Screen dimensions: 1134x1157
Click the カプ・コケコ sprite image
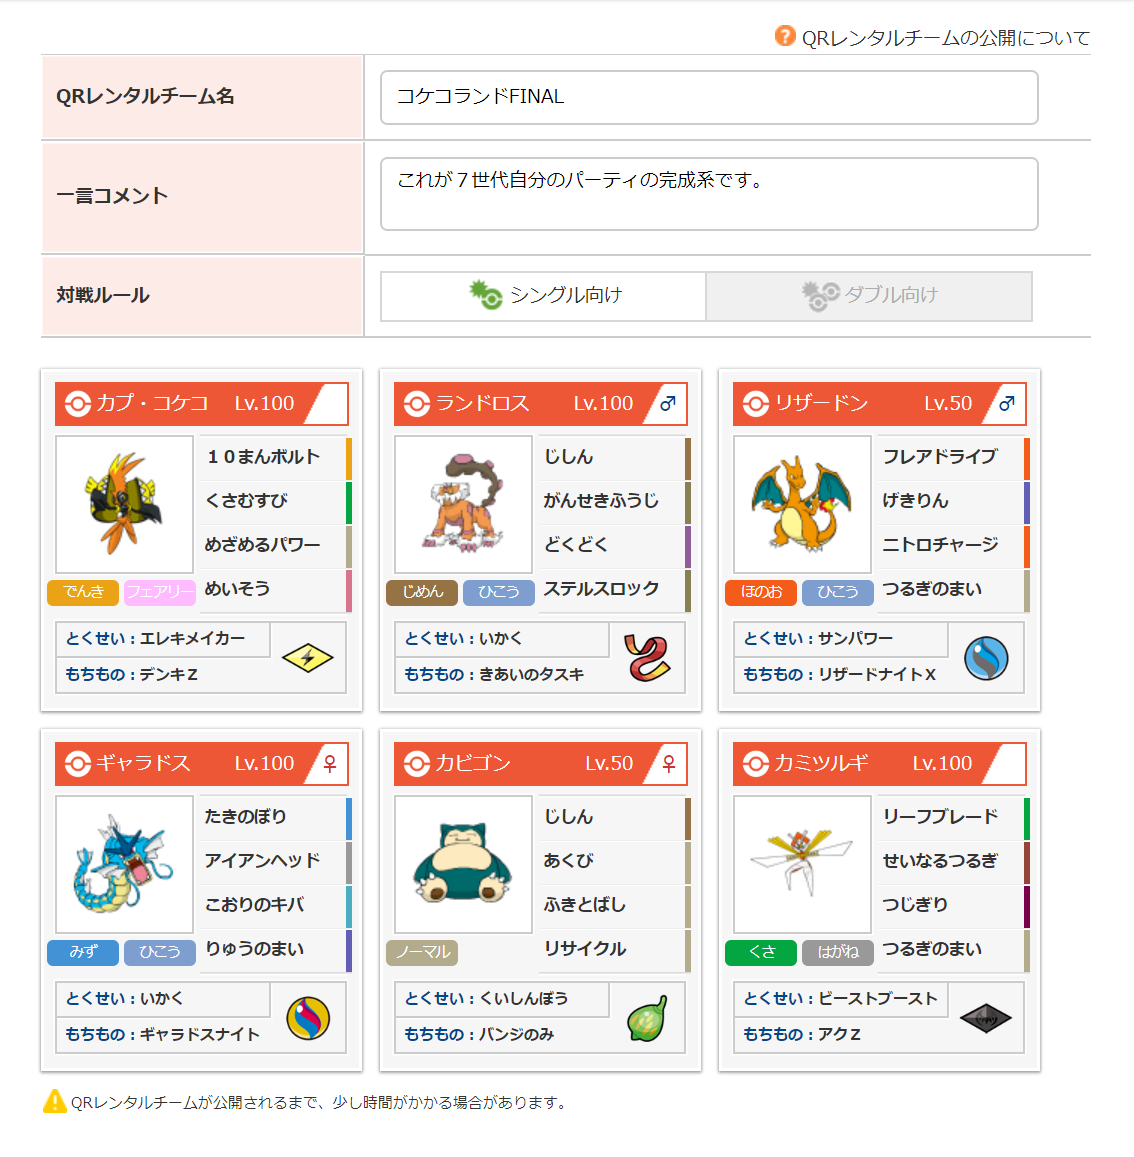coord(124,504)
